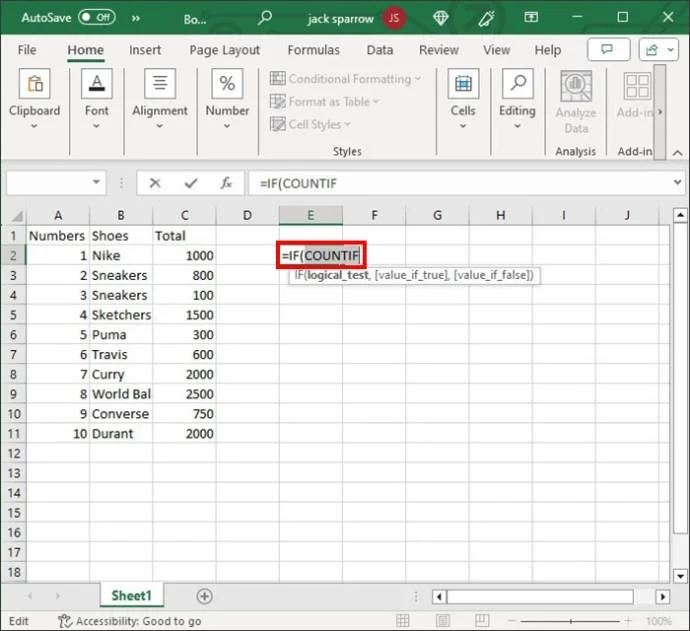Image resolution: width=690 pixels, height=631 pixels.
Task: Click the Sheet1 worksheet tab
Action: click(x=131, y=596)
